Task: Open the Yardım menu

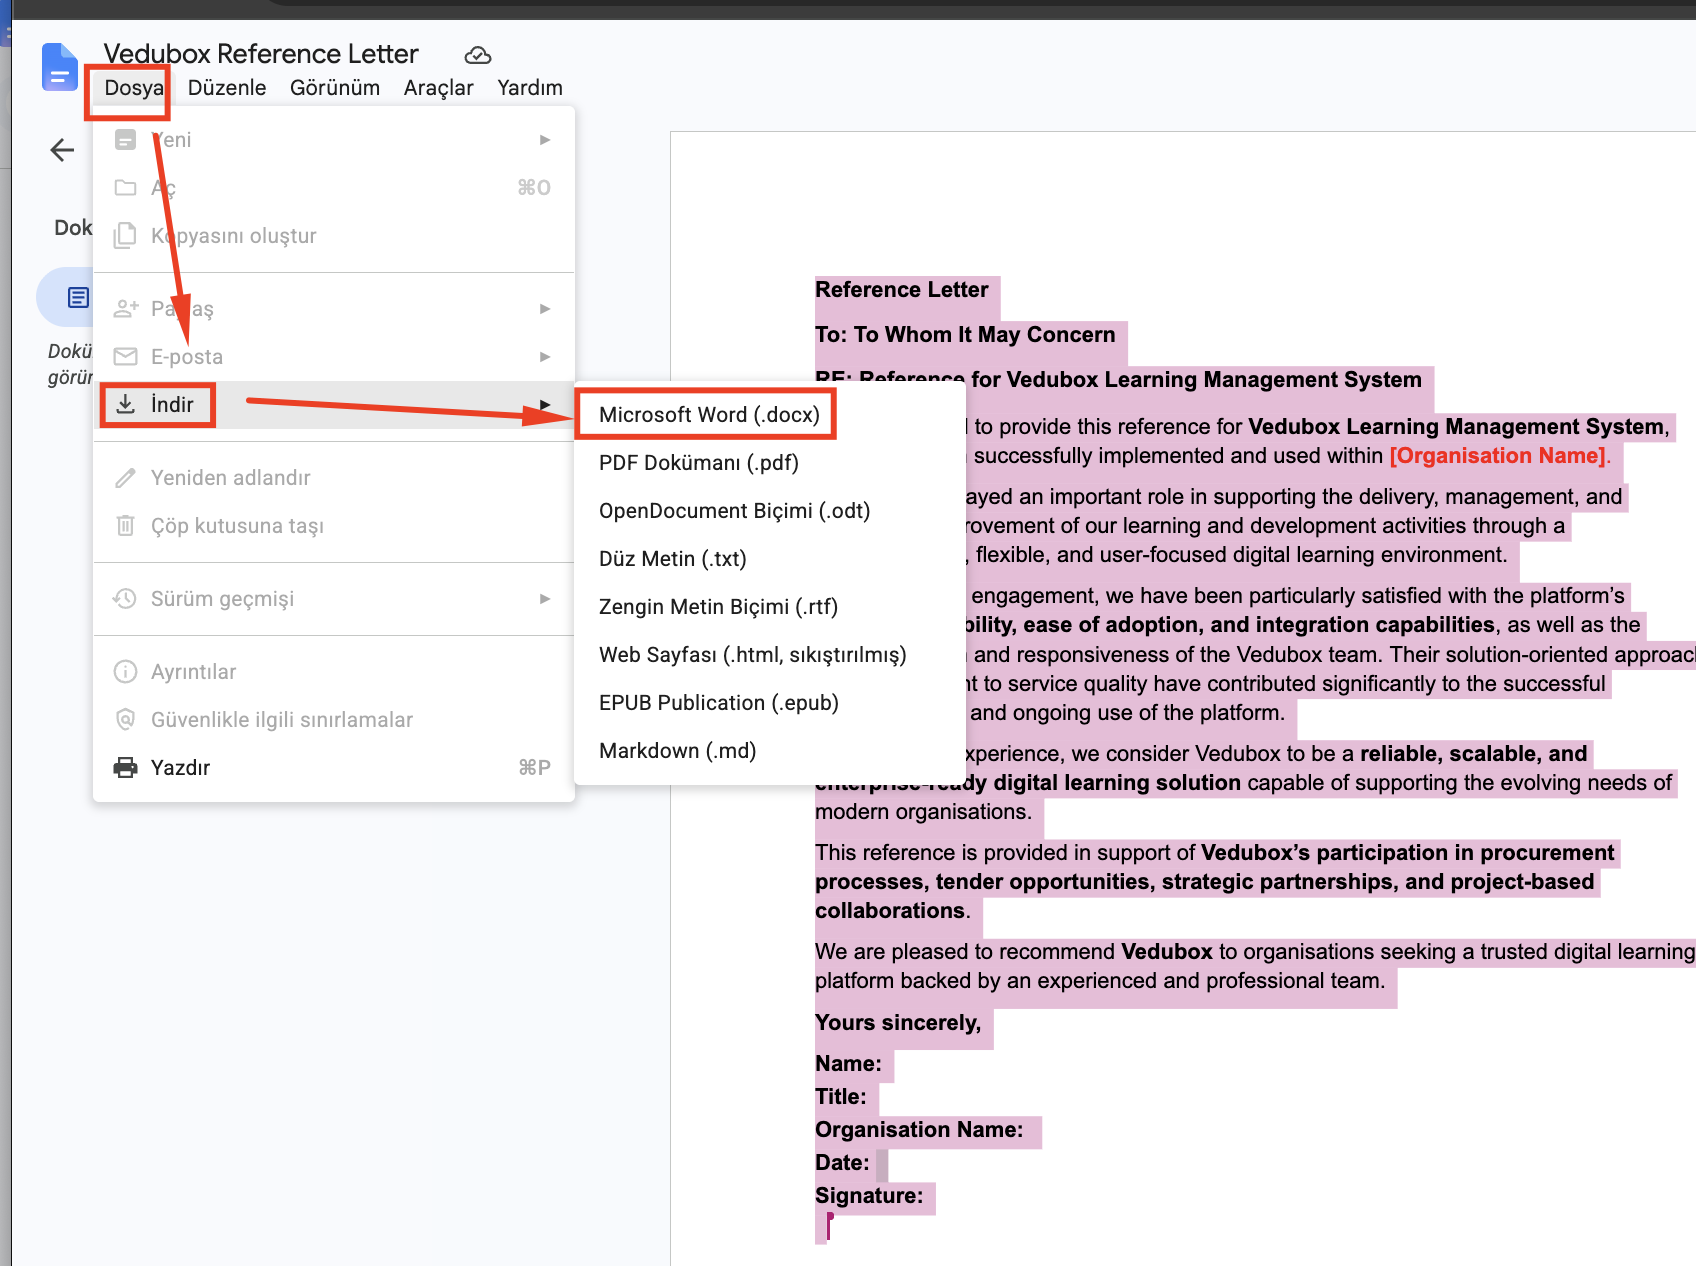Action: pyautogui.click(x=530, y=88)
